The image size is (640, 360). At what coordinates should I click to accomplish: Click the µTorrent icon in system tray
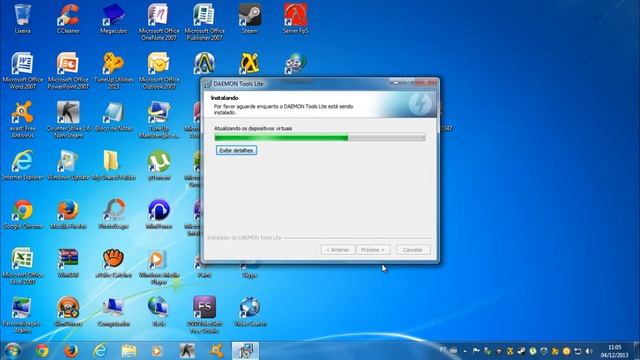[x=533, y=351]
